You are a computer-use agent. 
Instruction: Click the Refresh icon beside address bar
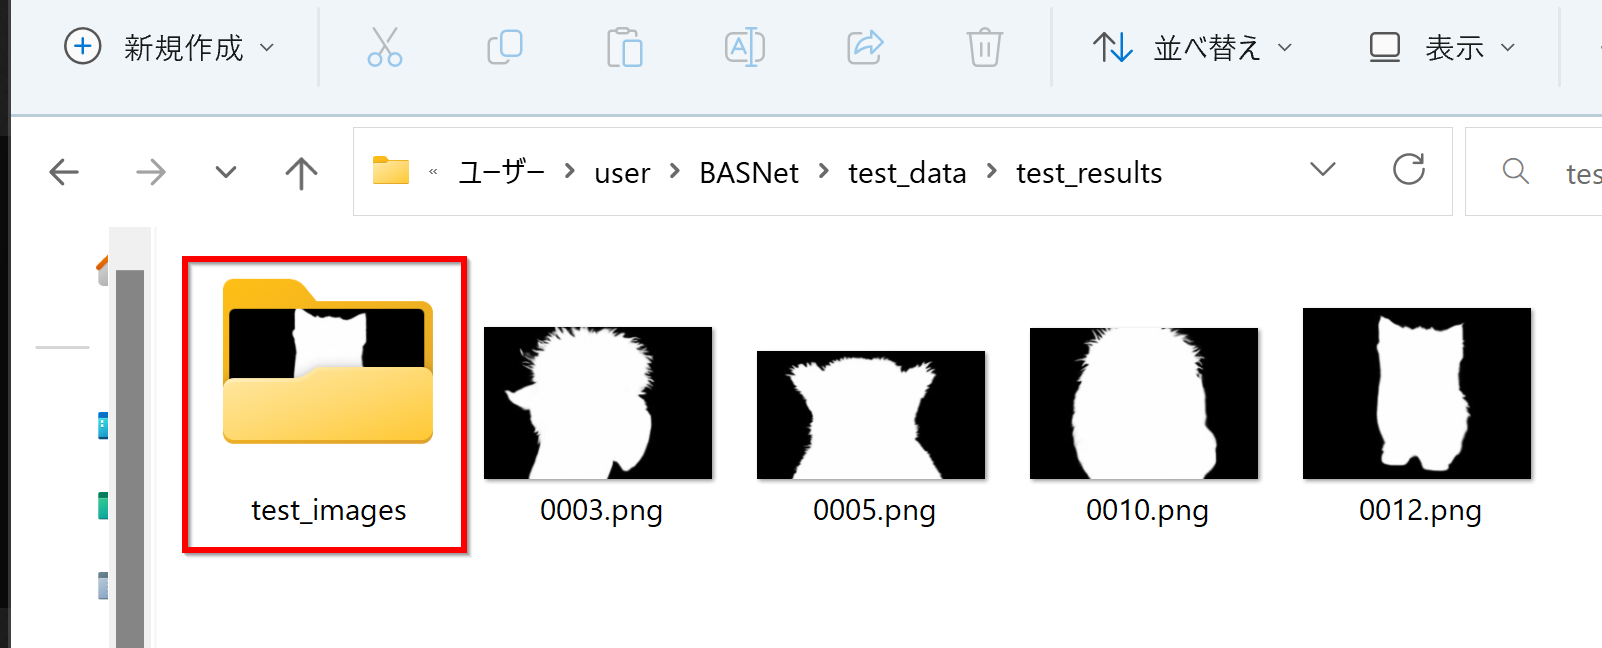tap(1409, 170)
